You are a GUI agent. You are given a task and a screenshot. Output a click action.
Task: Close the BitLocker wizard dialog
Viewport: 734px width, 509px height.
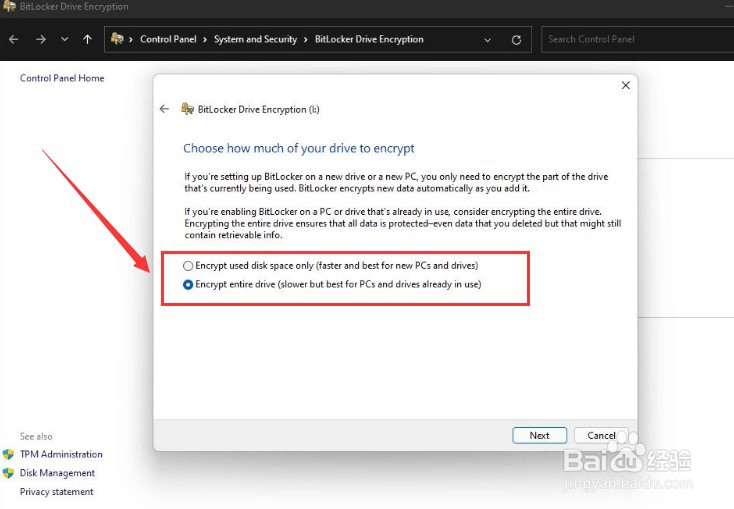pyautogui.click(x=625, y=85)
